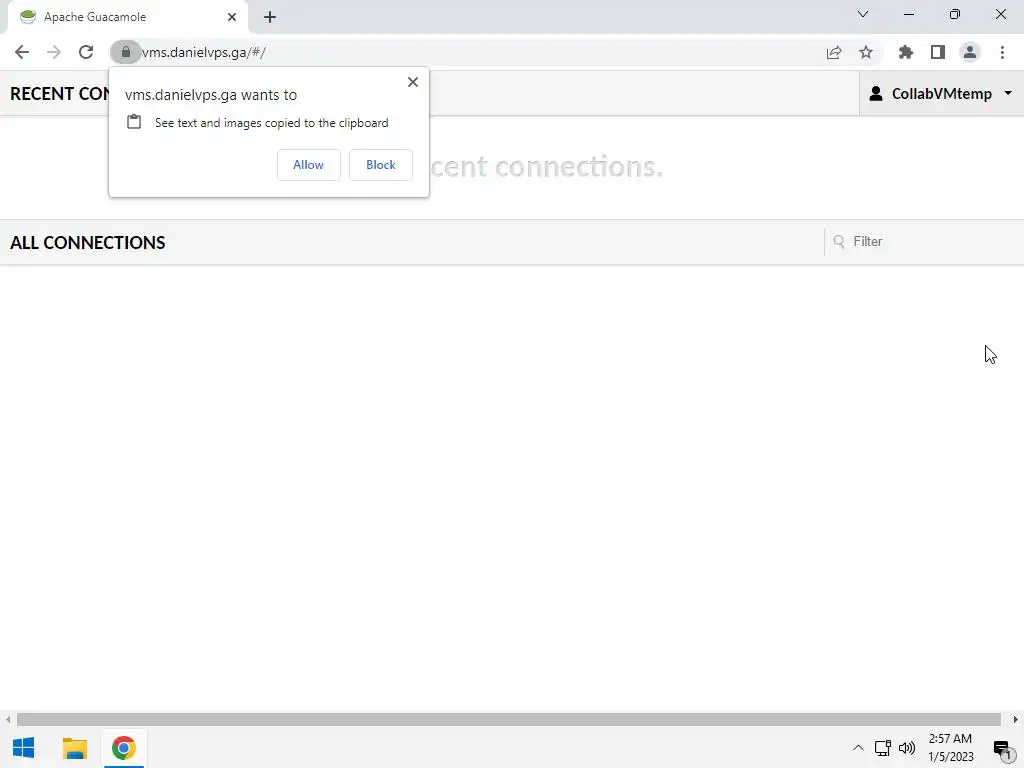Open the Chrome profile avatar
The width and height of the screenshot is (1024, 768).
970,52
